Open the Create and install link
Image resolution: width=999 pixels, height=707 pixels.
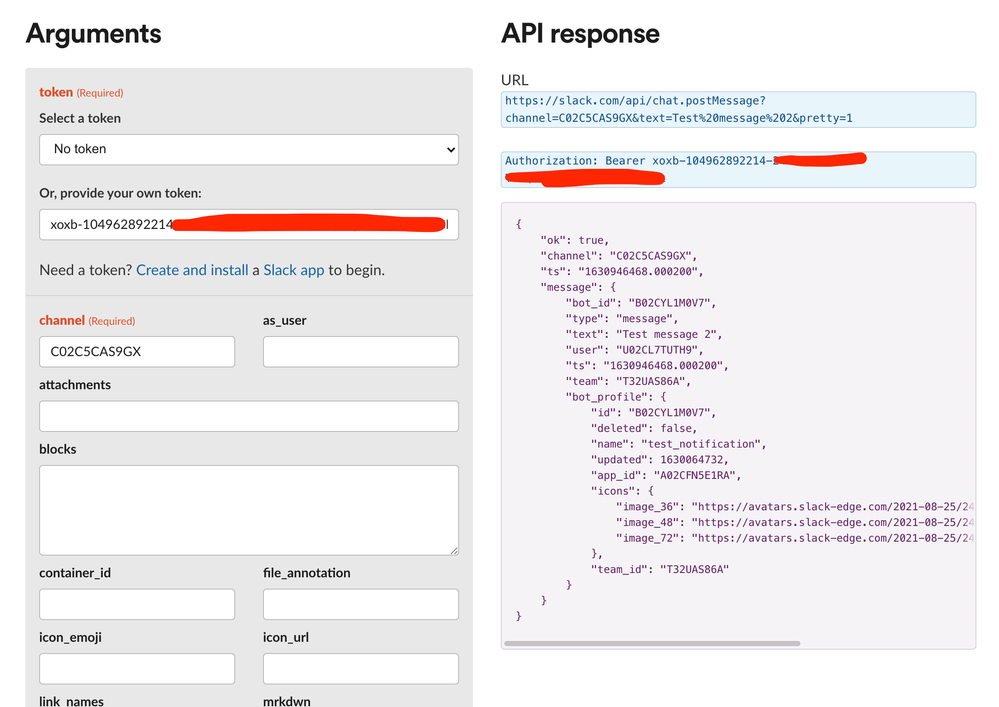[x=192, y=270]
